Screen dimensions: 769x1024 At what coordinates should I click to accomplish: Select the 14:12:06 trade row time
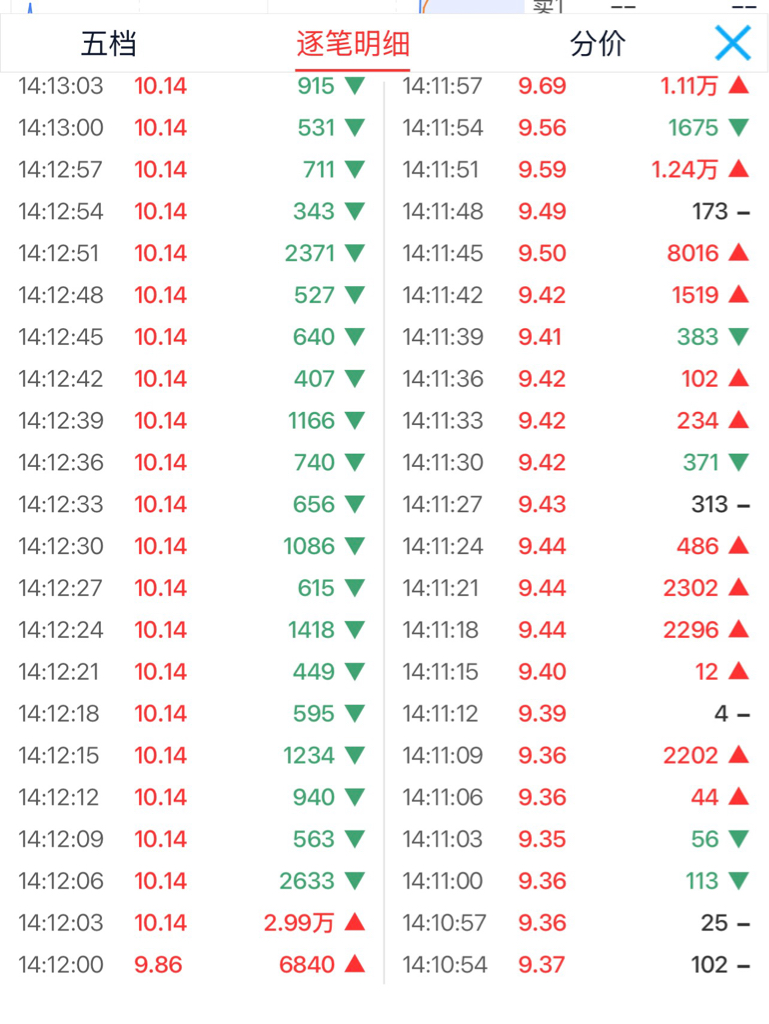click(x=60, y=881)
